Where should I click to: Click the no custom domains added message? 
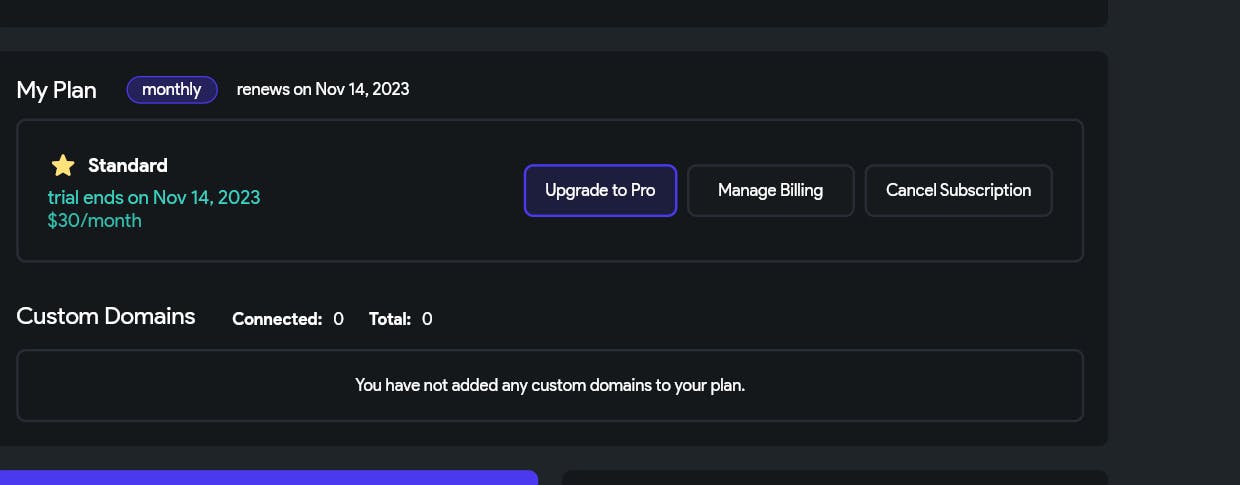pyautogui.click(x=550, y=385)
